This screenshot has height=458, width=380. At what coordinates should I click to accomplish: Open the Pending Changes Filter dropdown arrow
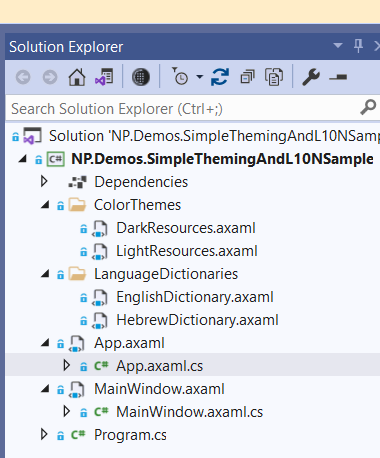[199, 77]
